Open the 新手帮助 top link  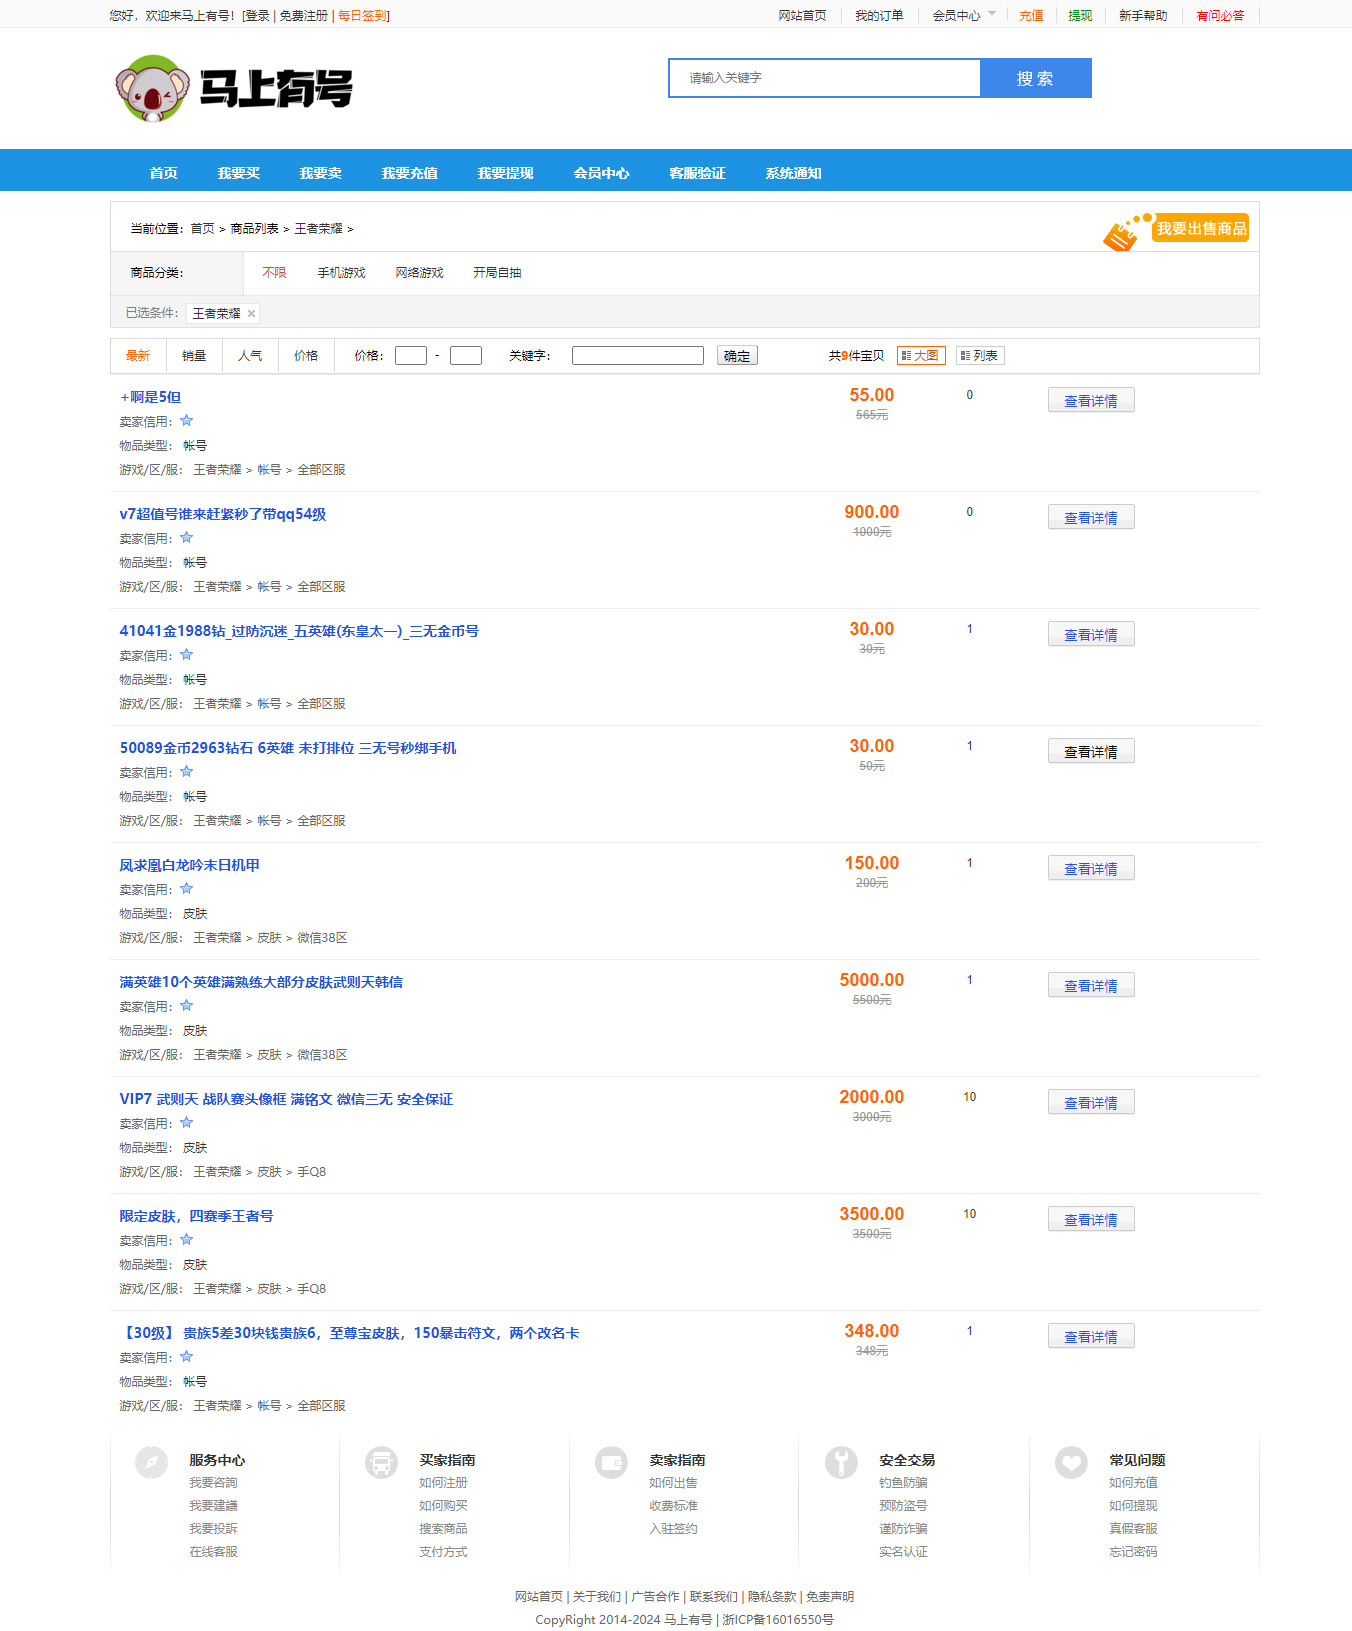[x=1143, y=16]
